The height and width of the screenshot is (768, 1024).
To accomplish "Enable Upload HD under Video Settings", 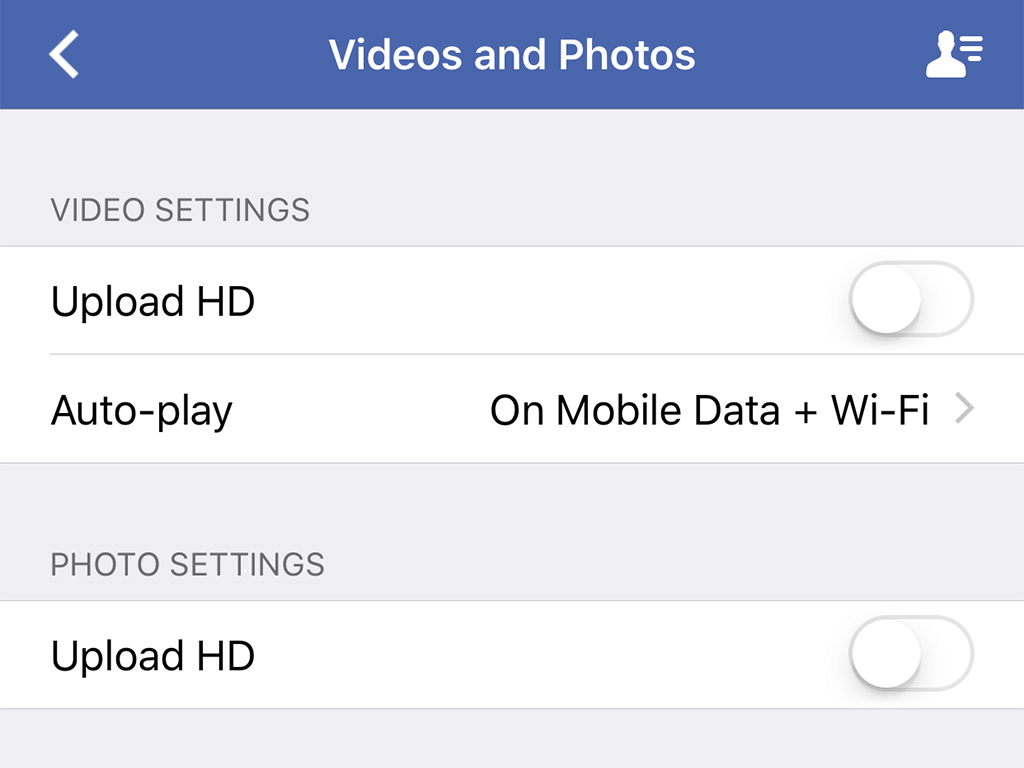I will pyautogui.click(x=911, y=299).
